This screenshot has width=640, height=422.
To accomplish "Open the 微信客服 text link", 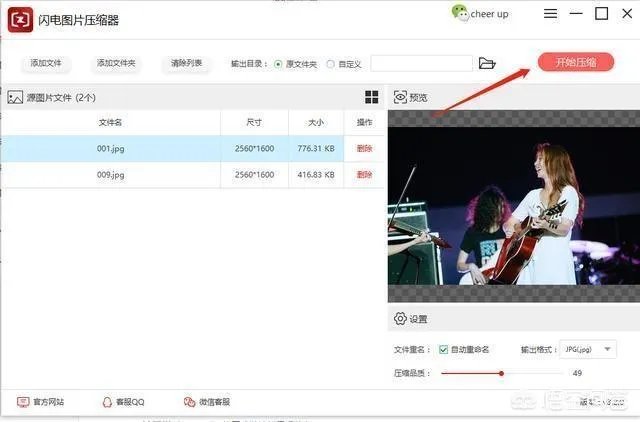I will (x=215, y=402).
